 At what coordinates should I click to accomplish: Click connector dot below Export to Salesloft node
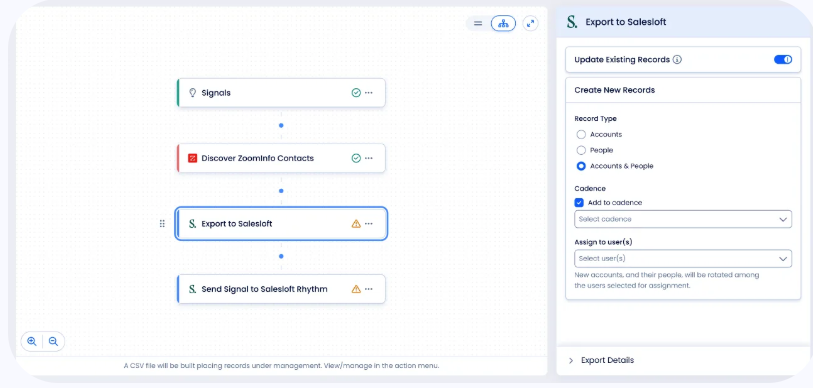[x=281, y=256]
